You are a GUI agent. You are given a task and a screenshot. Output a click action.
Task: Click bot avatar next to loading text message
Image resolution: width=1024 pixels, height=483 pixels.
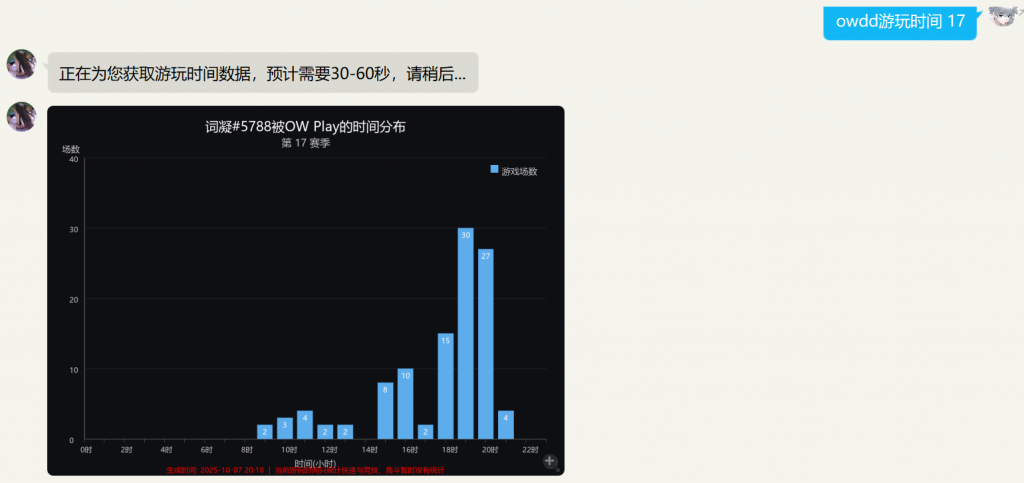[21, 65]
